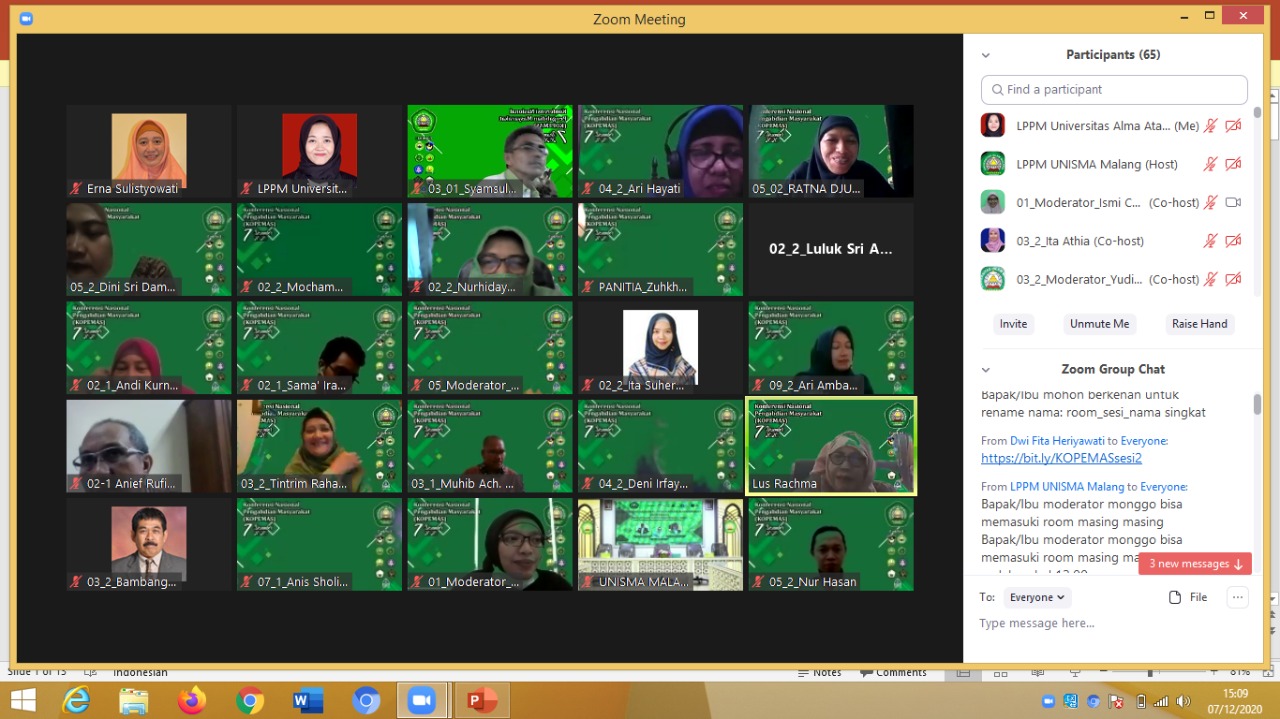
Task: Open the bit.ly/KOPEMASsesi2 chat link
Action: coord(1061,458)
